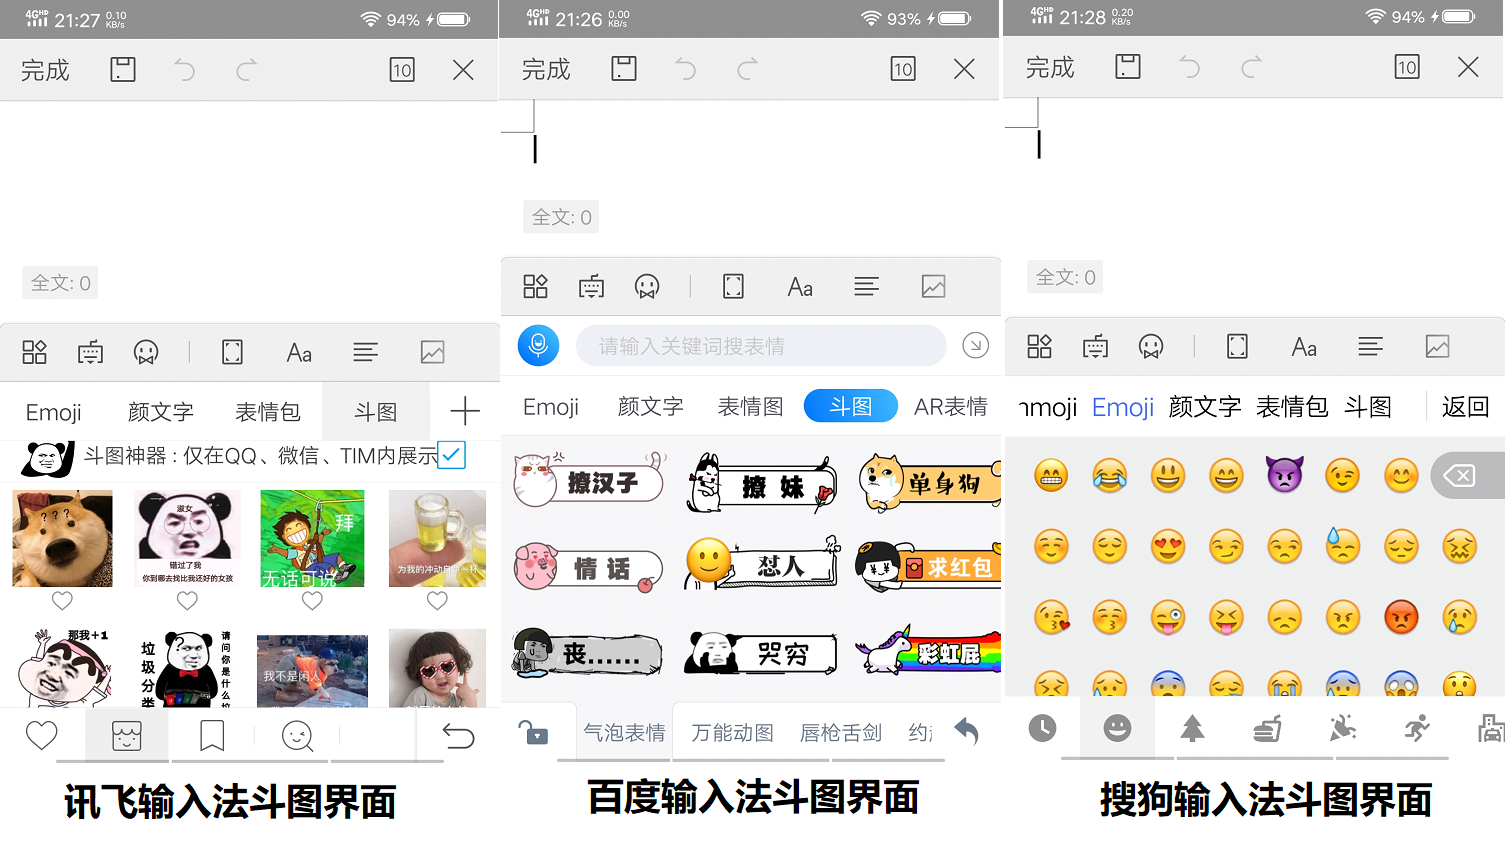Tap the 请输入关键词搜表情 search field

(x=761, y=346)
